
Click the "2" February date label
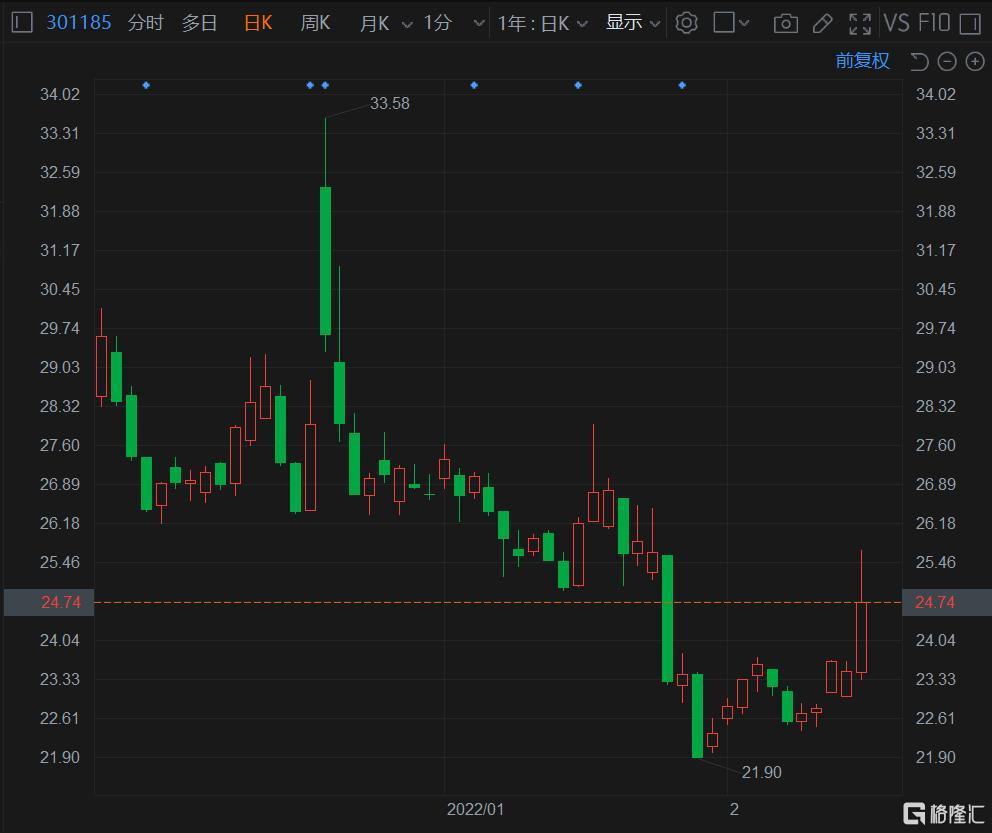734,810
